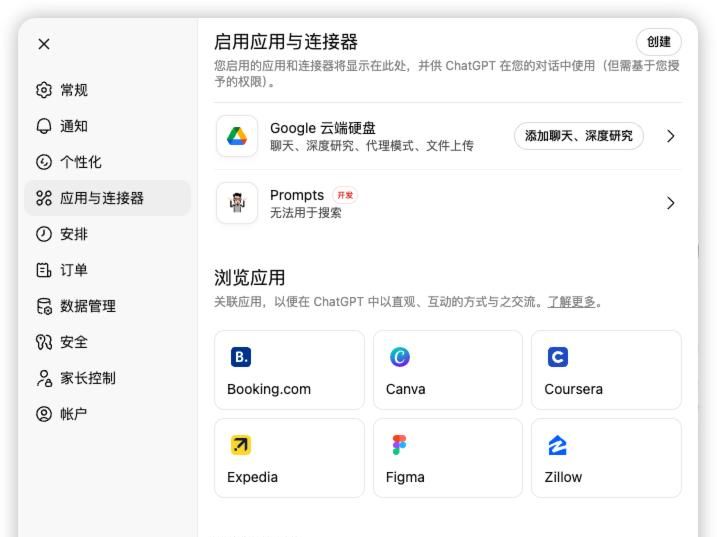This screenshot has height=537, width=717.
Task: Click the 订单 list icon
Action: click(44, 270)
